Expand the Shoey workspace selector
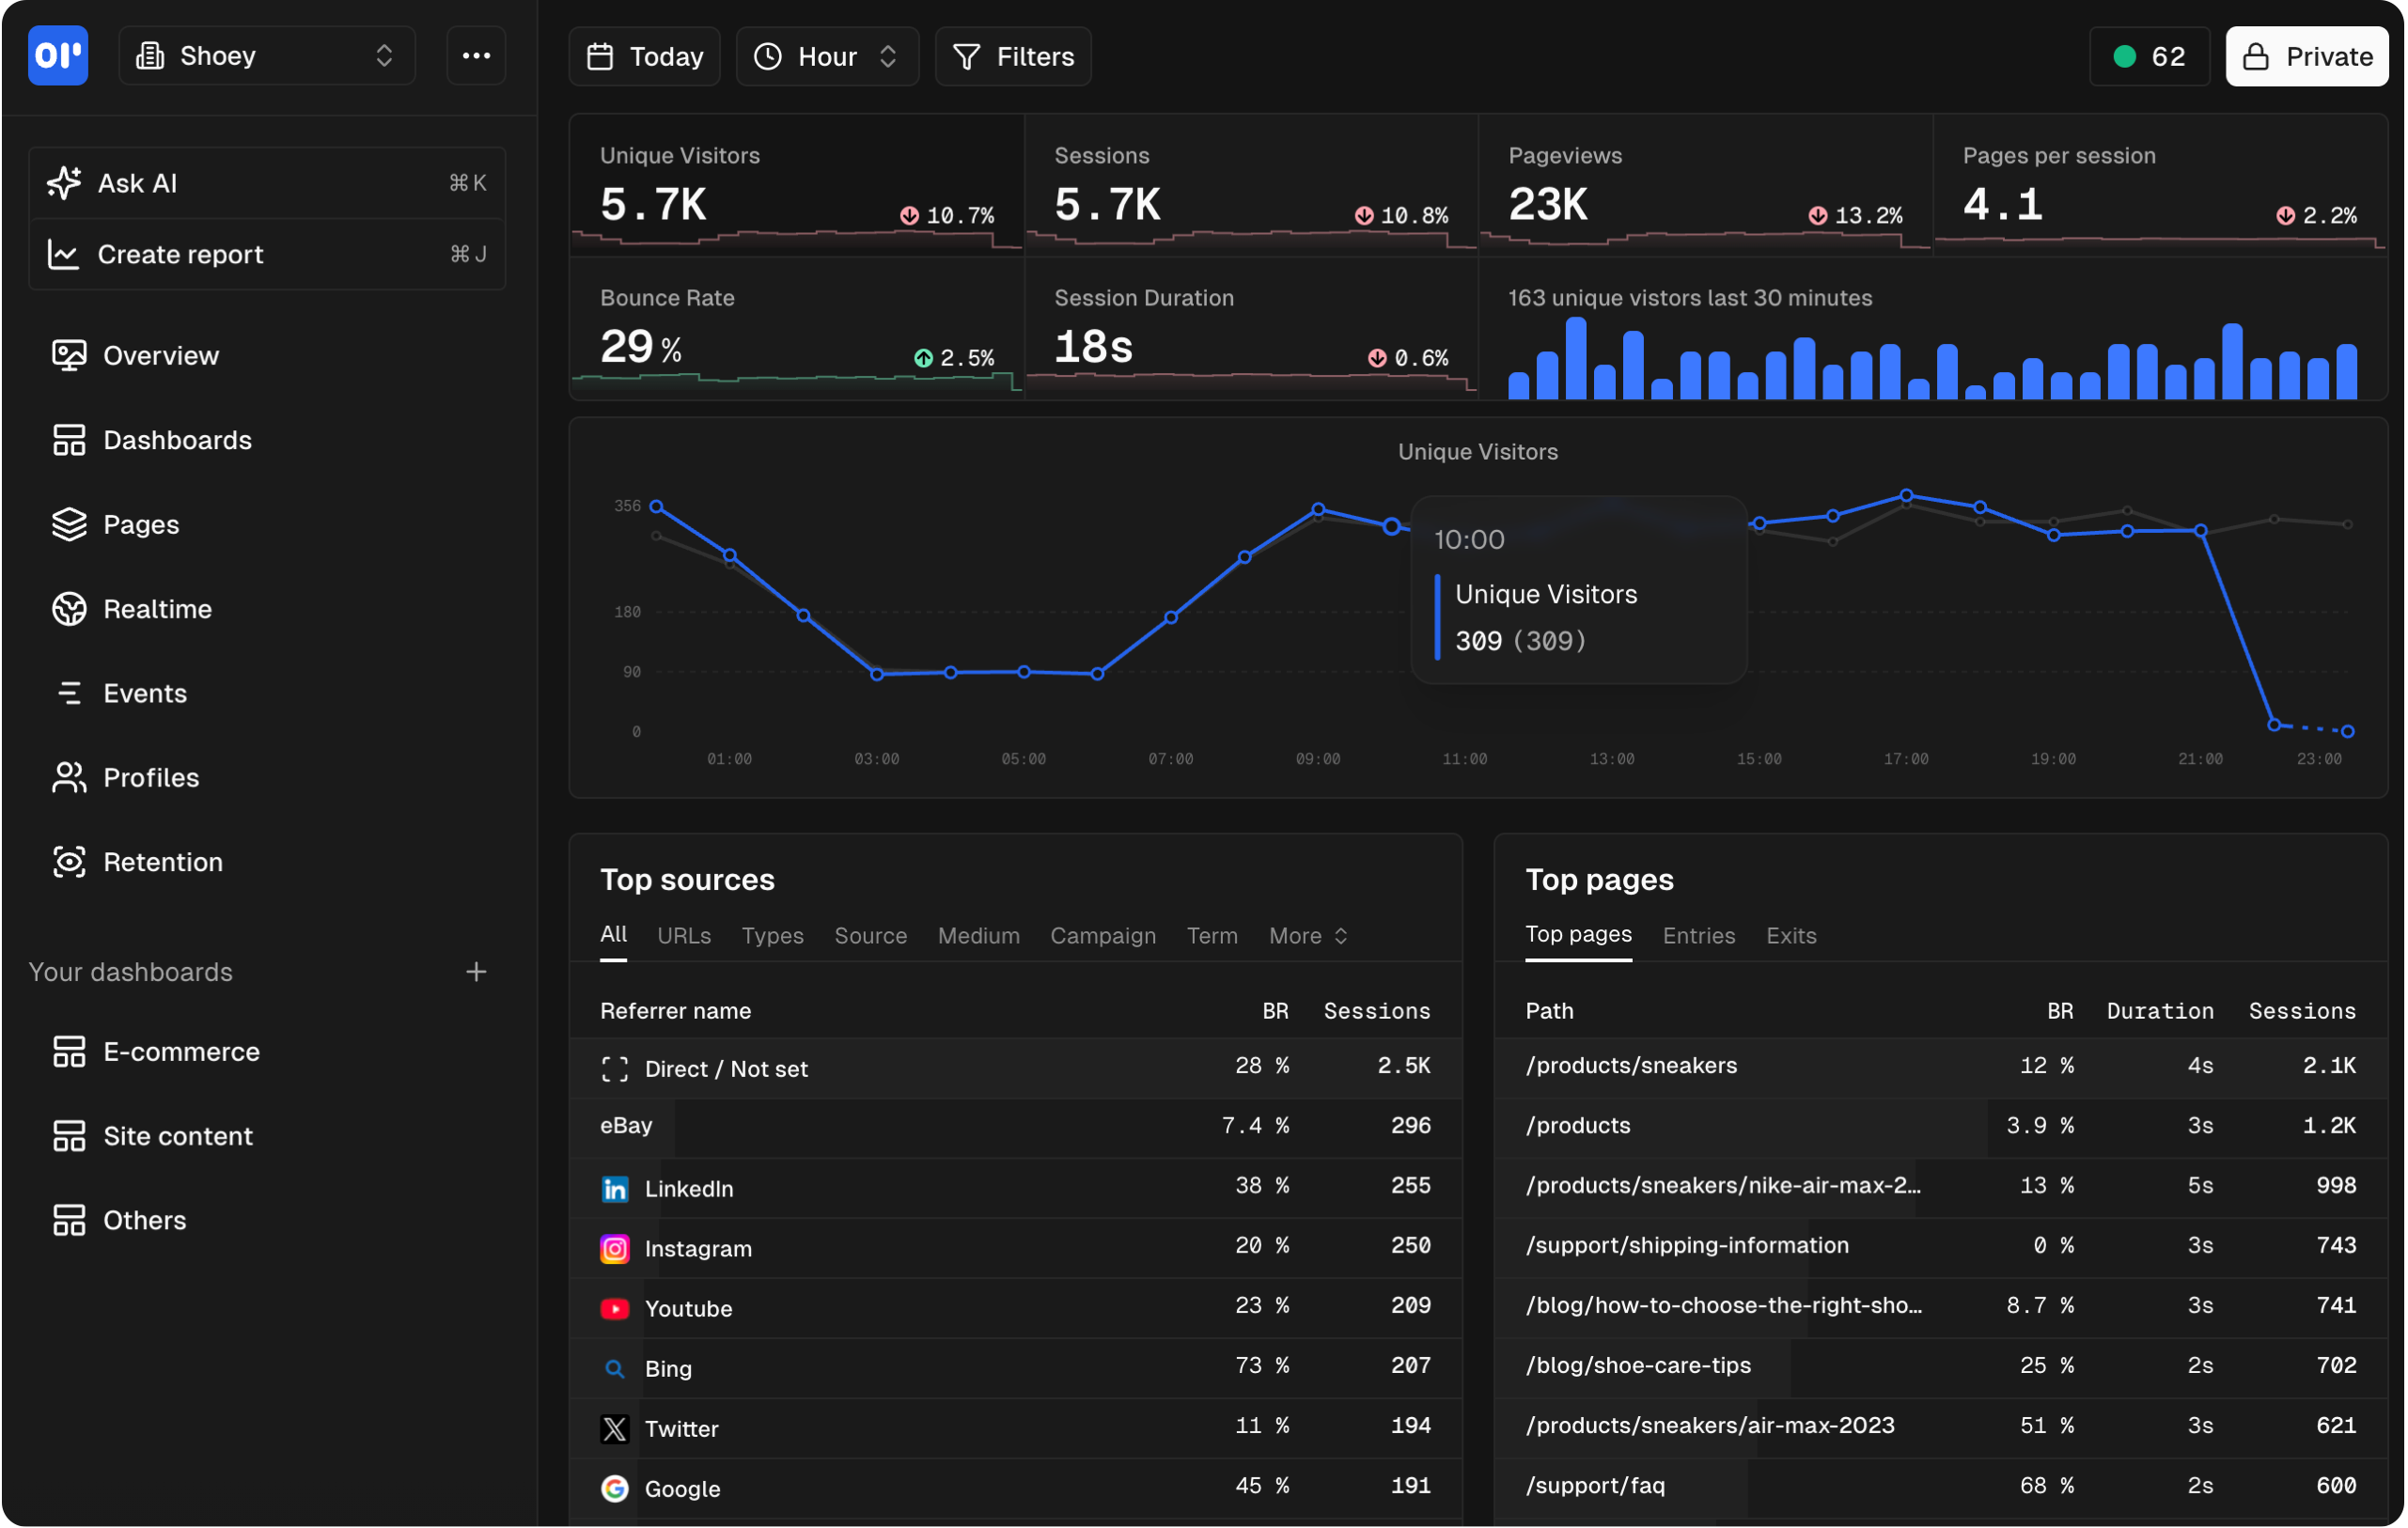 (266, 55)
